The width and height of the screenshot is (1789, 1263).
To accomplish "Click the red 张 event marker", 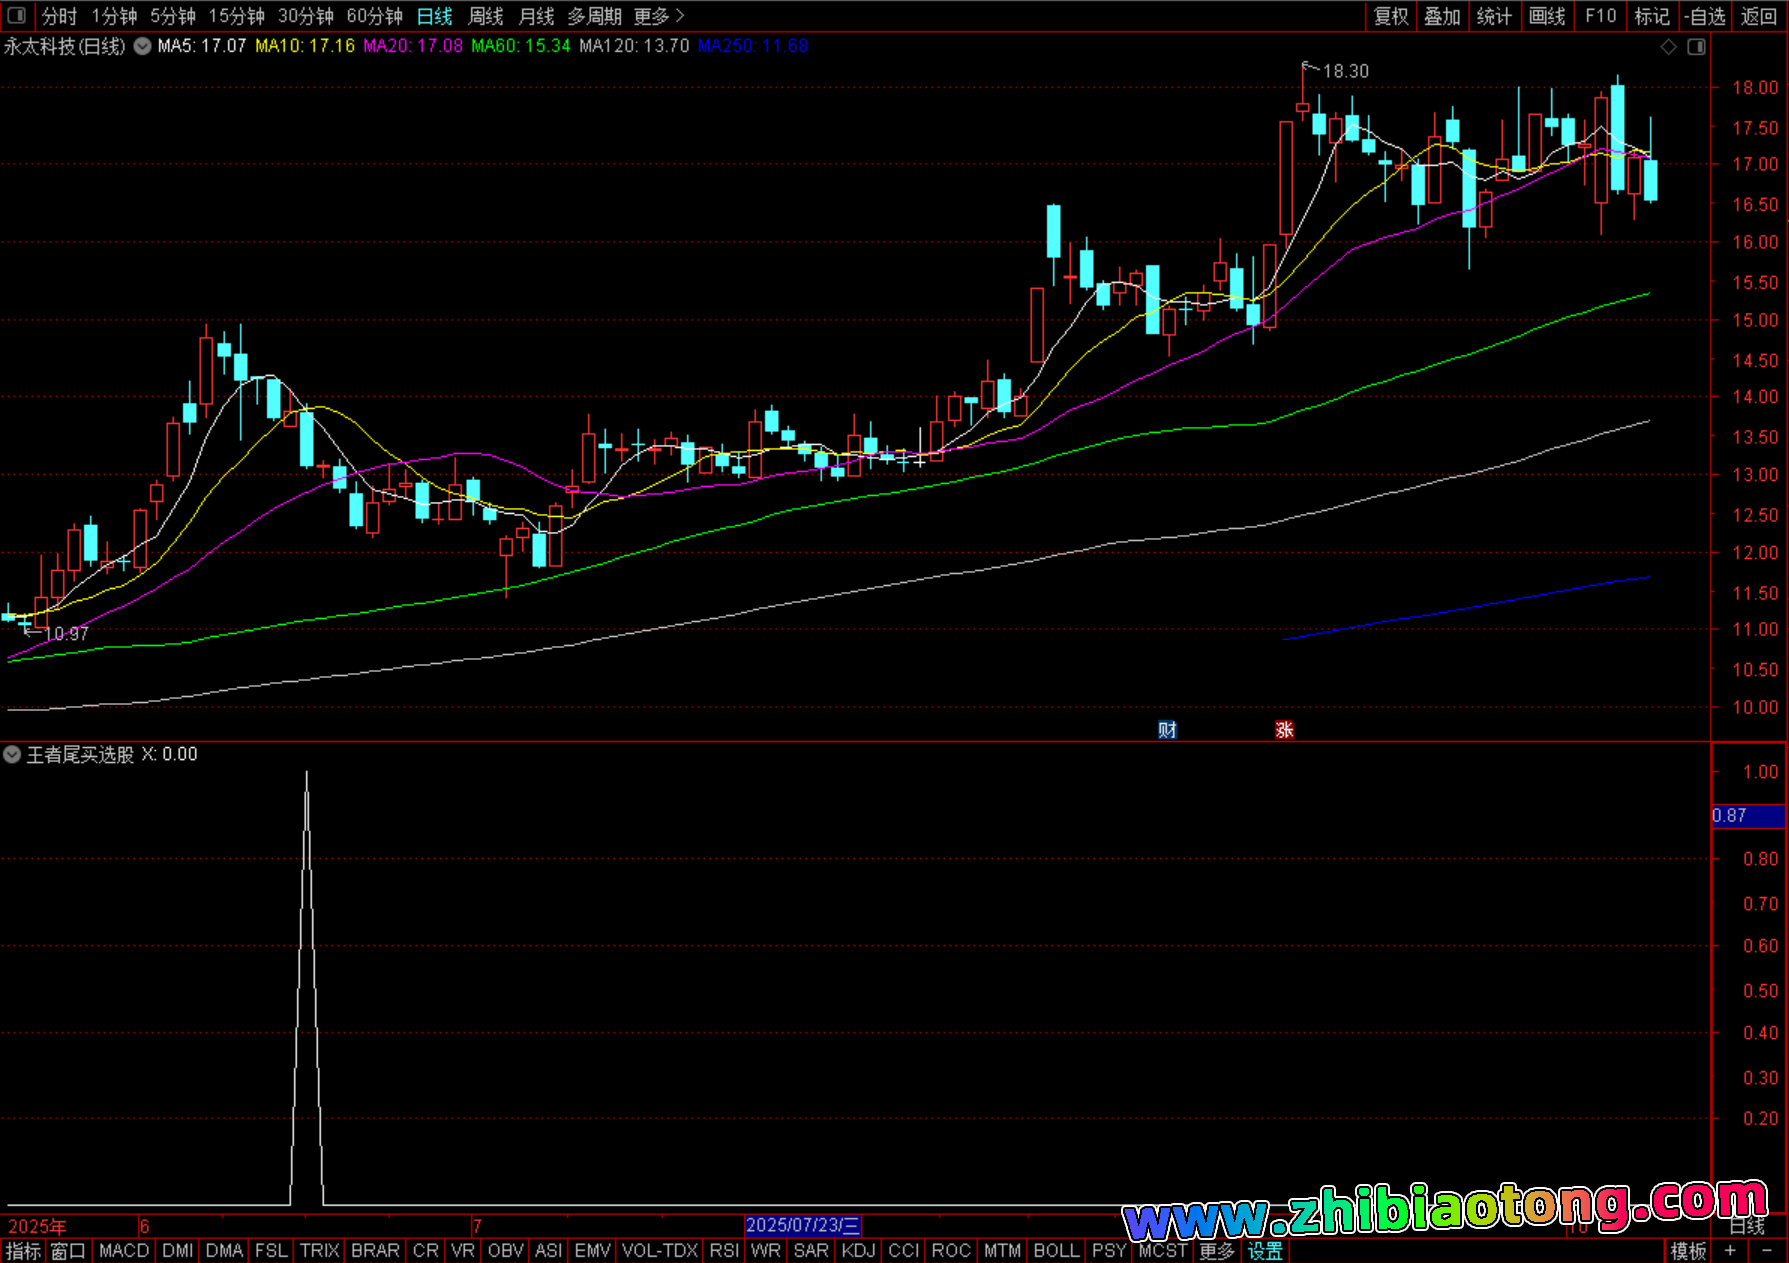I will pyautogui.click(x=1284, y=730).
